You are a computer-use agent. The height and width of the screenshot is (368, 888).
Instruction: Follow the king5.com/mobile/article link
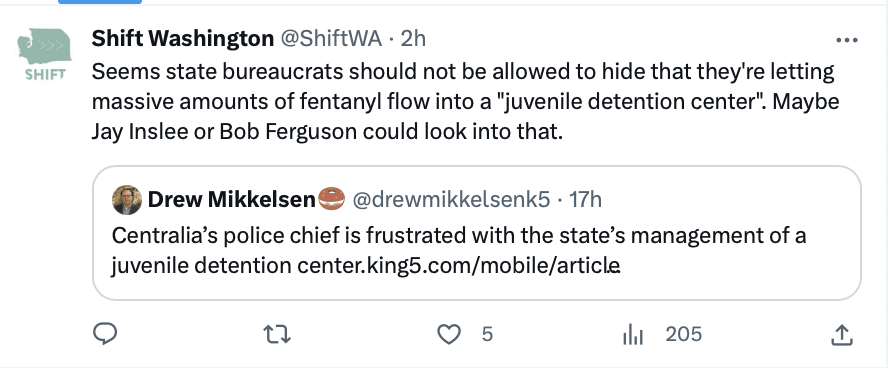click(459, 264)
